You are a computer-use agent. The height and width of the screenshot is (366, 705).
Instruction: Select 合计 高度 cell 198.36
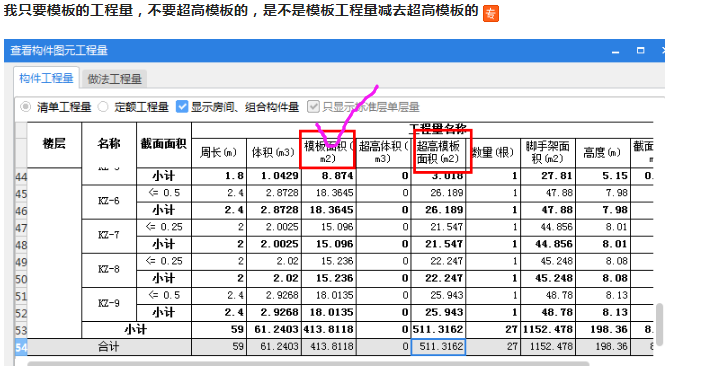click(603, 347)
